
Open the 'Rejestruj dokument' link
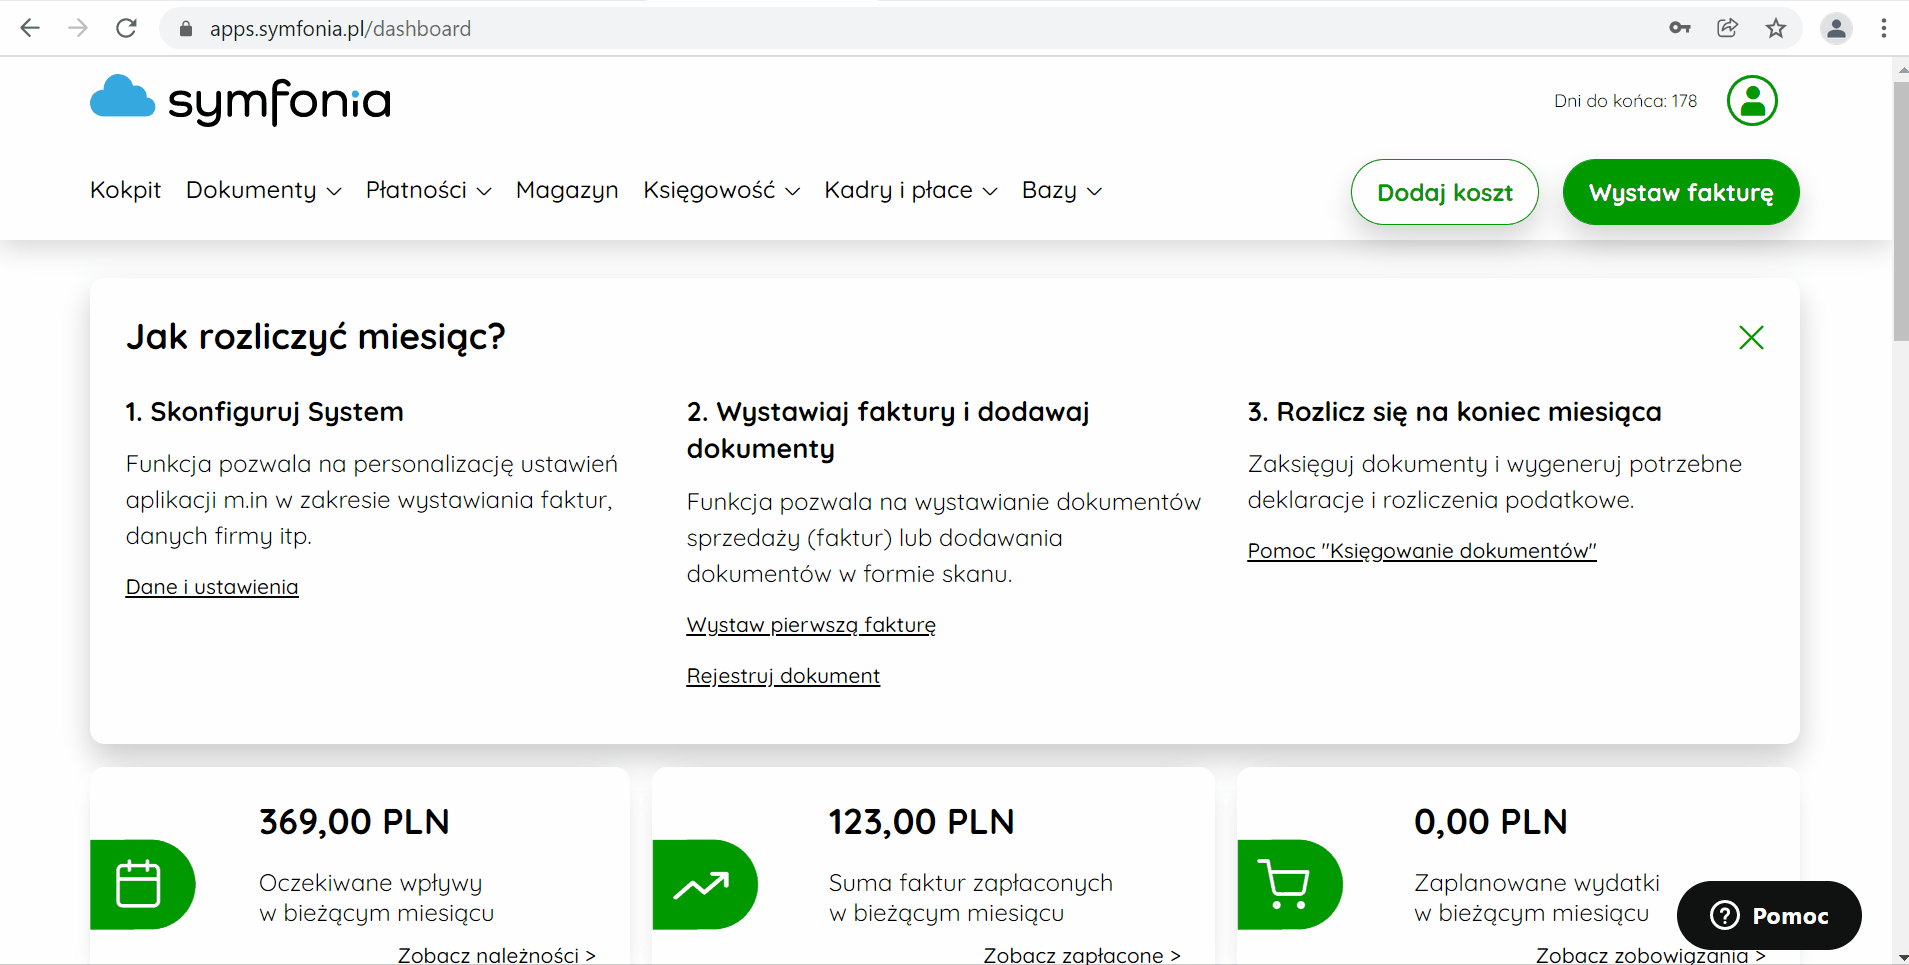point(783,676)
